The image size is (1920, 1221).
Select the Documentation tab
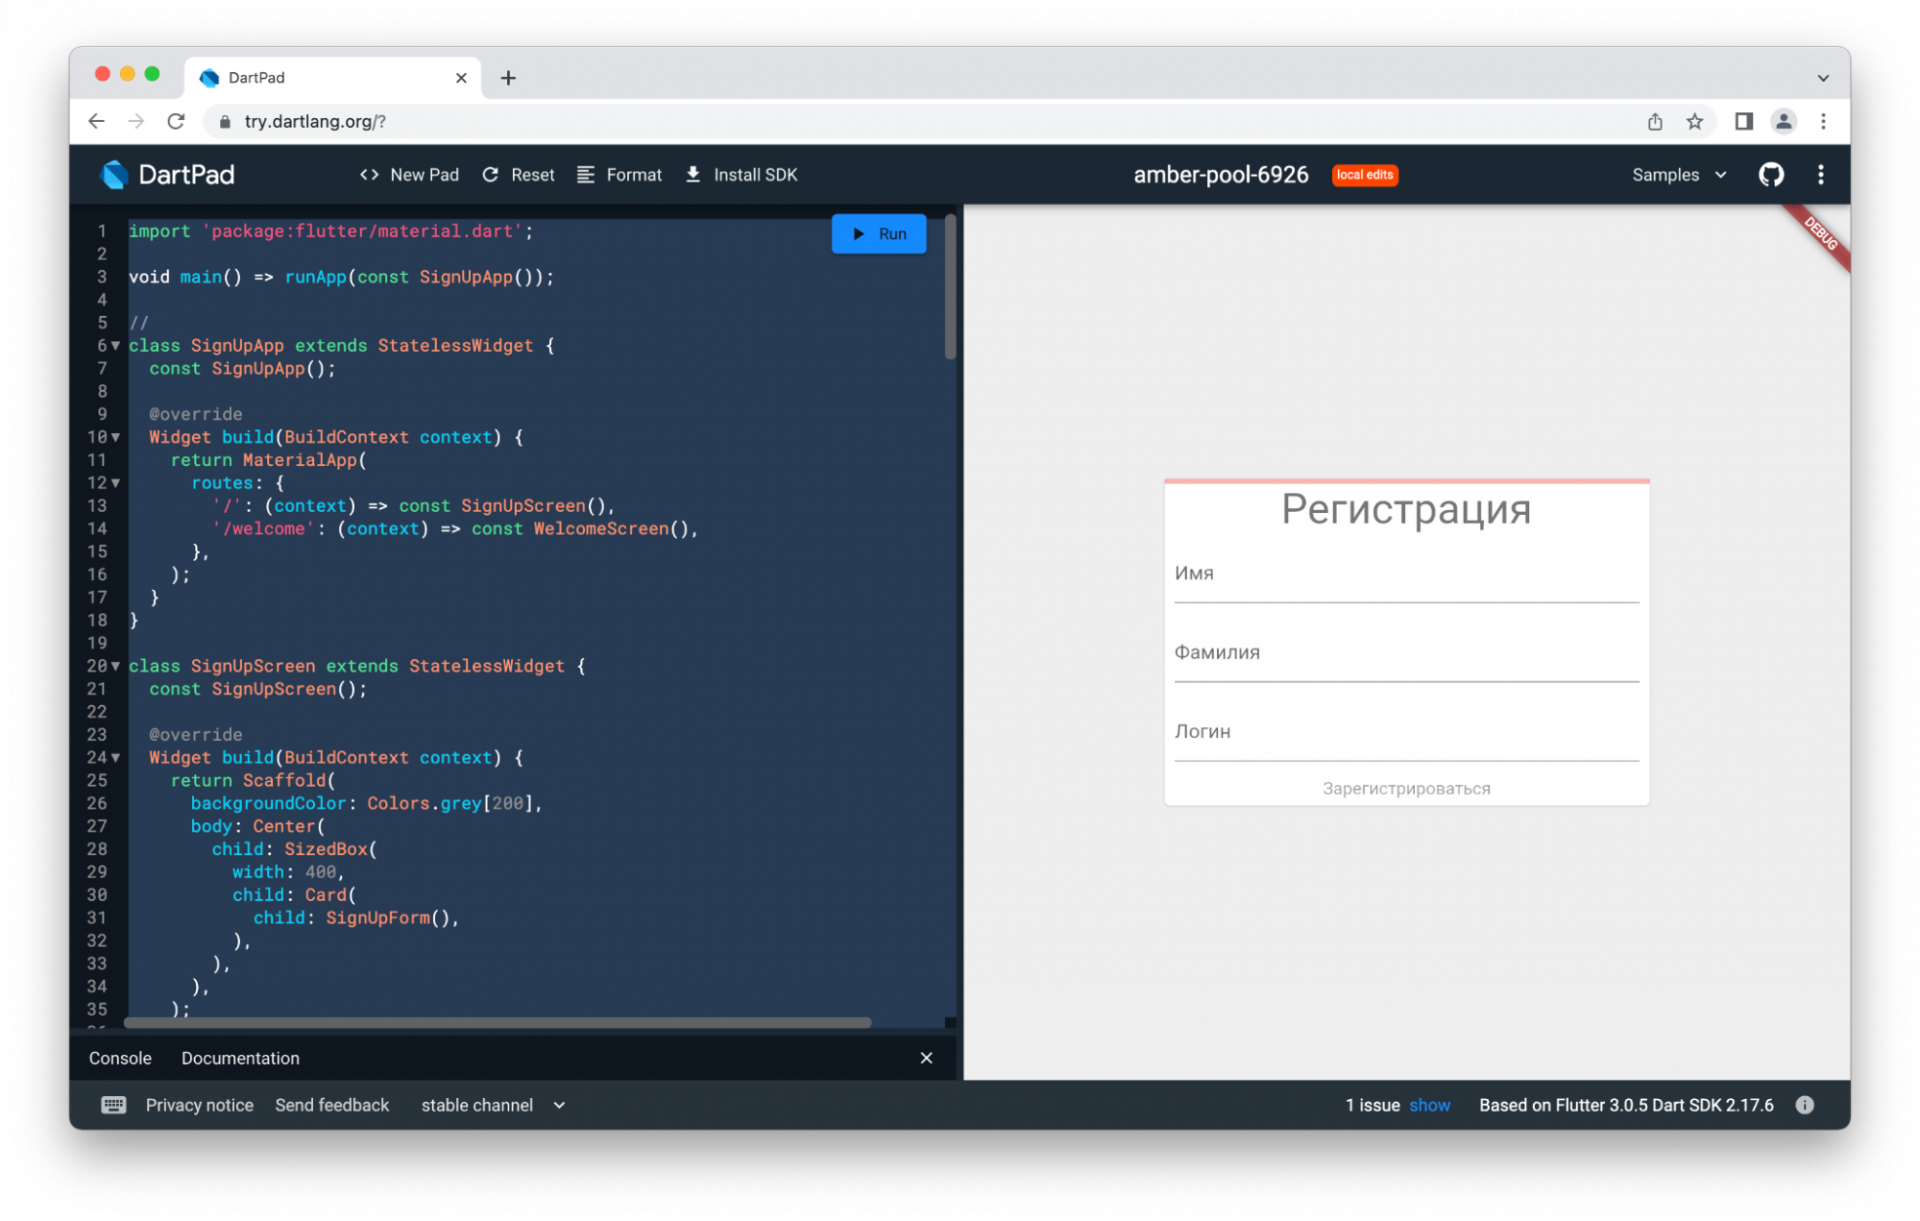tap(241, 1057)
